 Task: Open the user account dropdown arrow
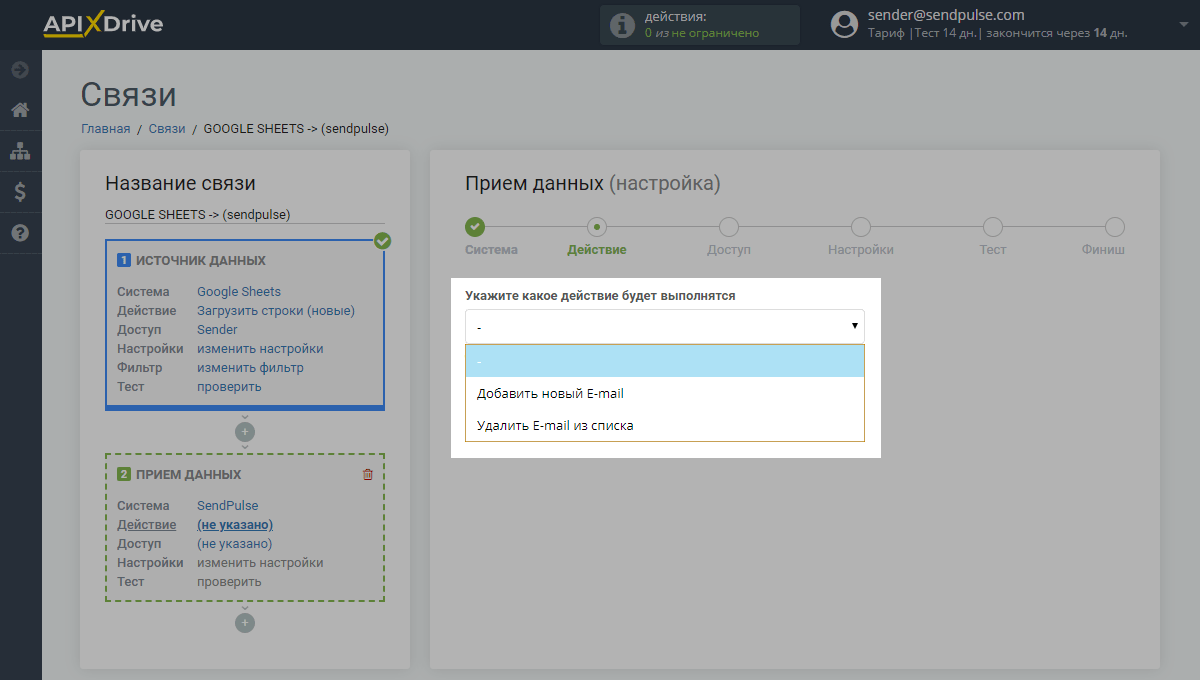point(1171,22)
